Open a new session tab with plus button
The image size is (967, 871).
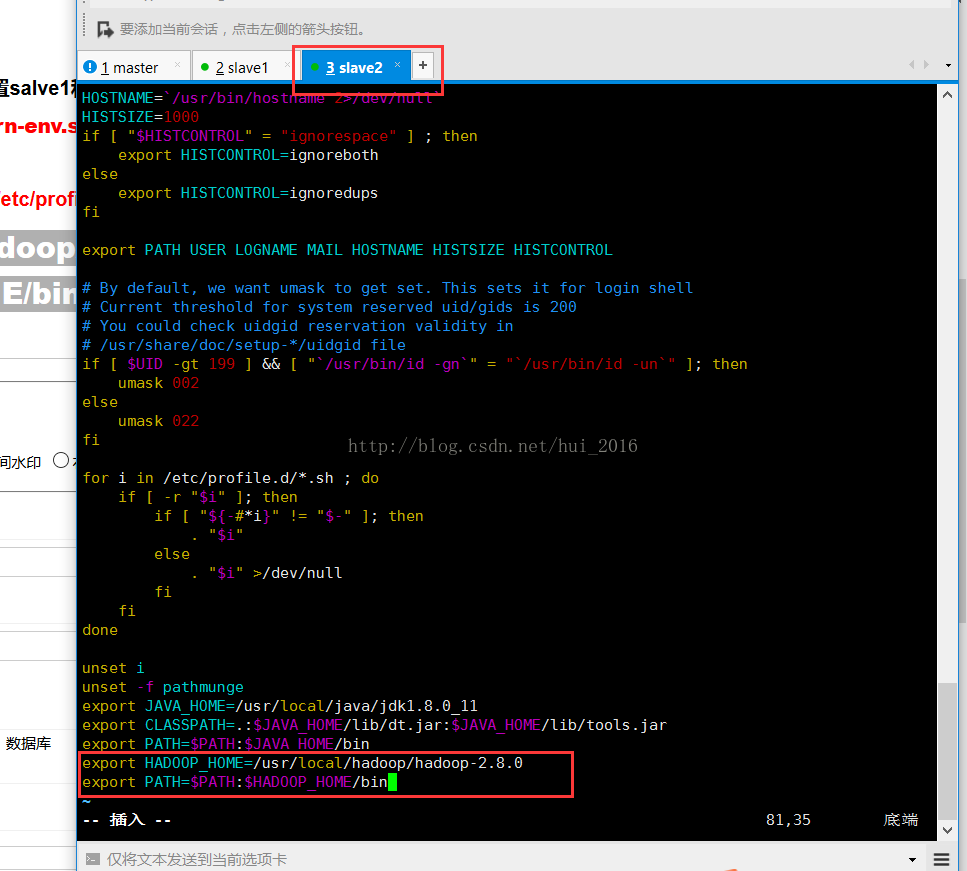(423, 66)
